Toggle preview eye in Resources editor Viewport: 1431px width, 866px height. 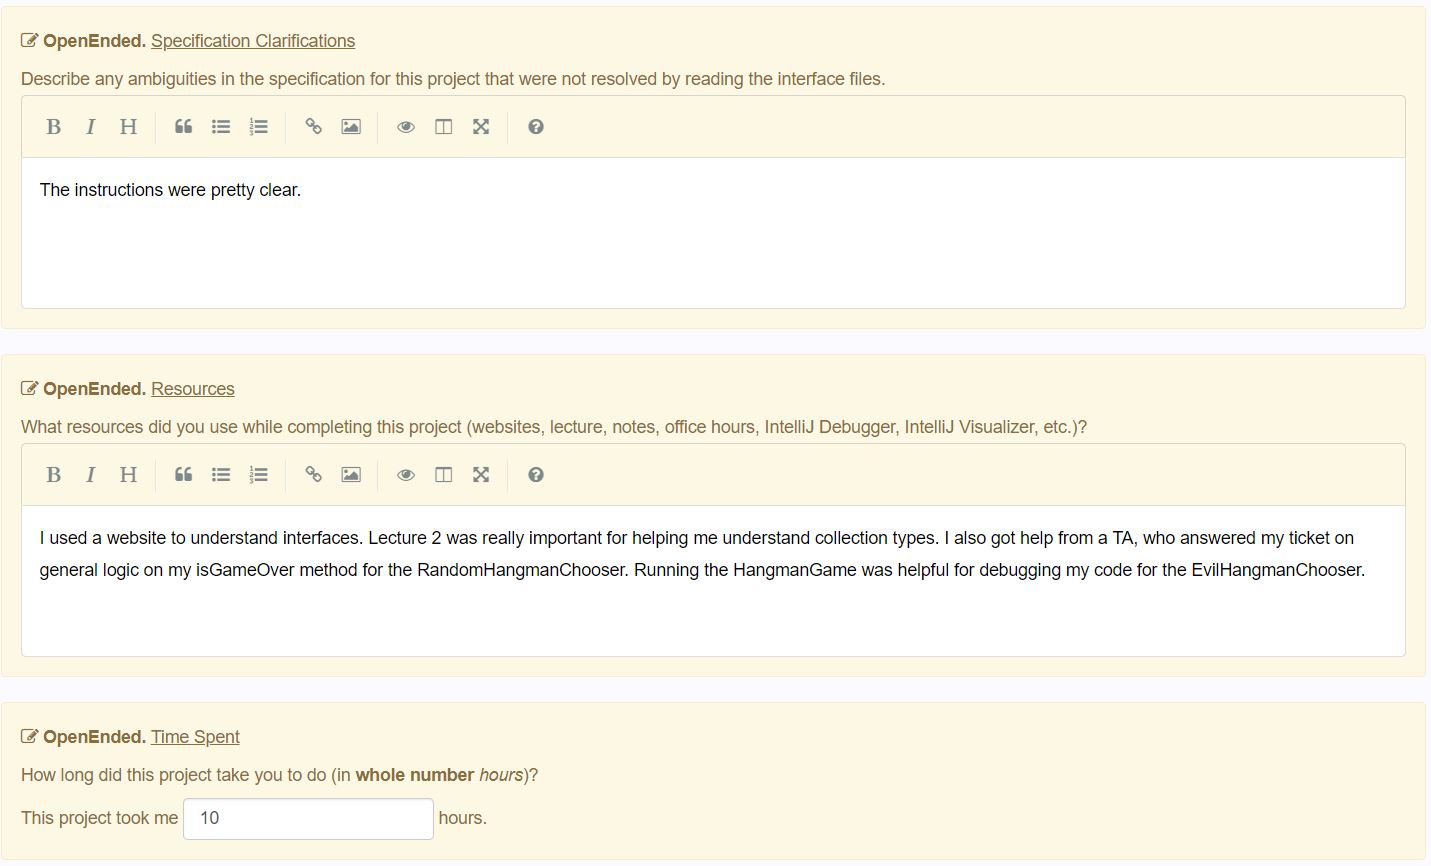click(405, 475)
